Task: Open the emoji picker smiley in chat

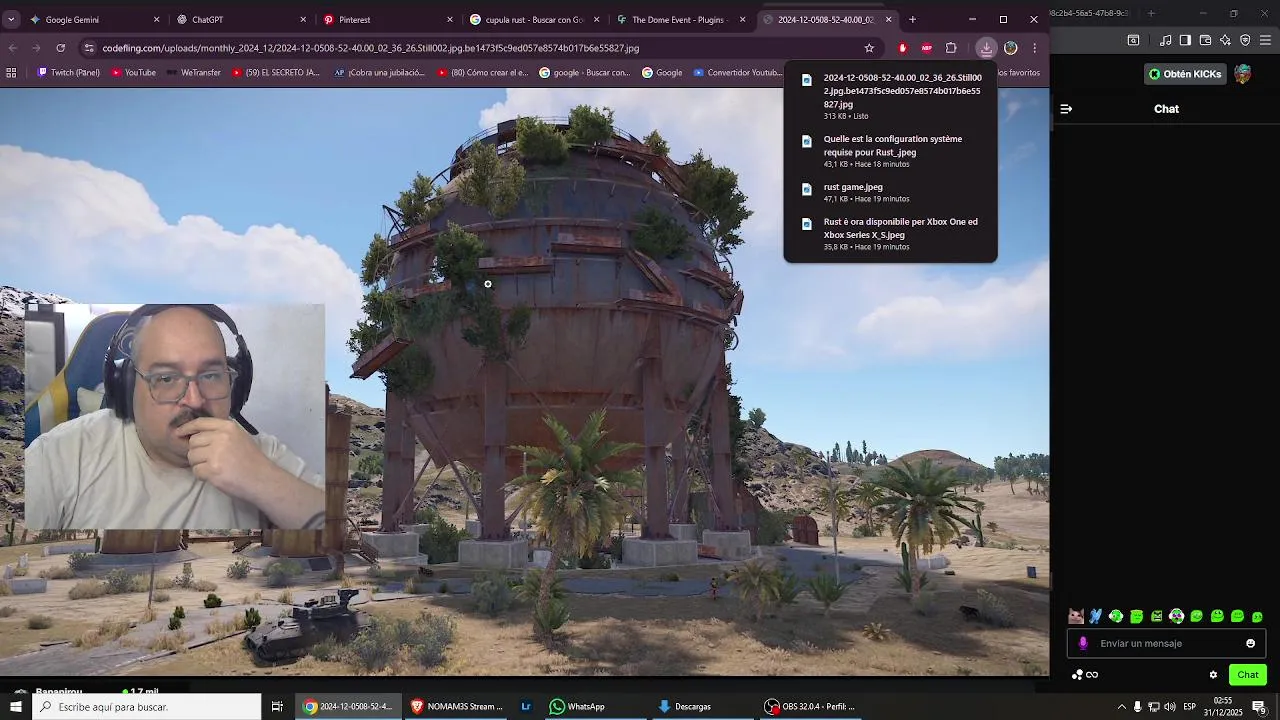Action: point(1250,643)
